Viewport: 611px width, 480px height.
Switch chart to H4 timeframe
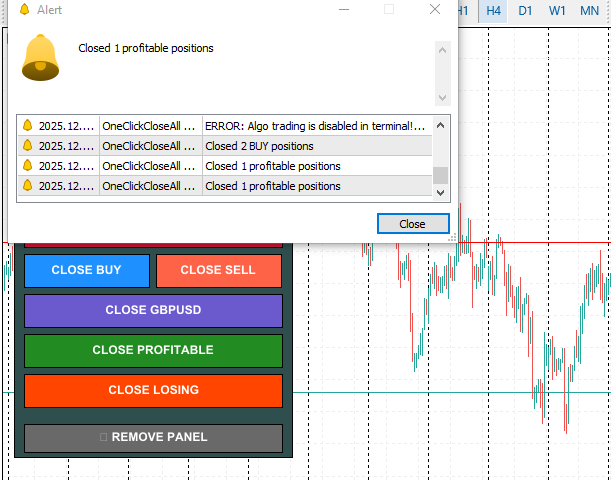(493, 10)
